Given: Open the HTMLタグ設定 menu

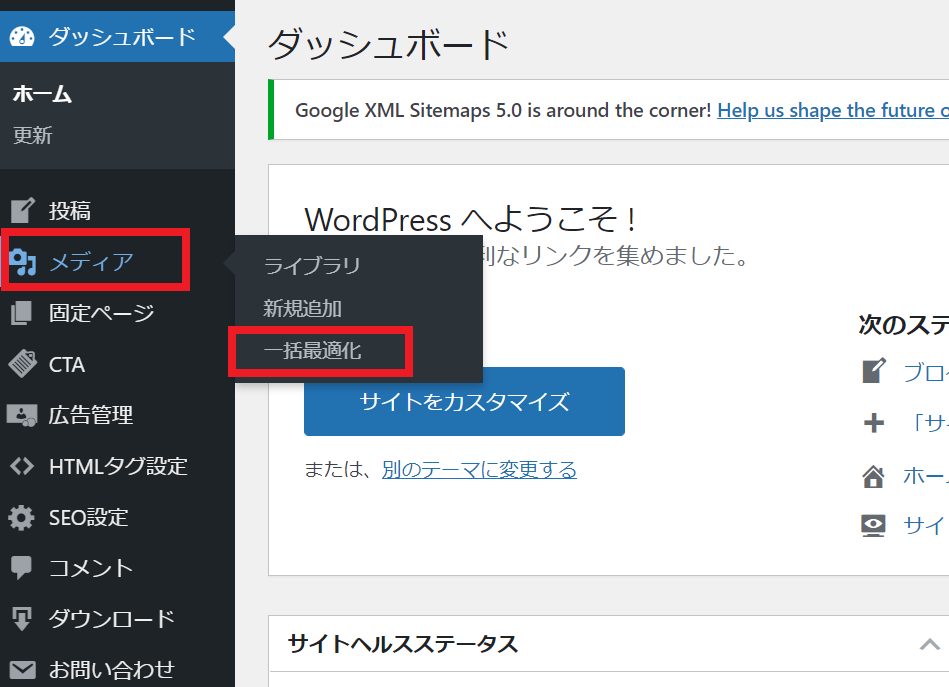Looking at the screenshot, I should point(117,466).
